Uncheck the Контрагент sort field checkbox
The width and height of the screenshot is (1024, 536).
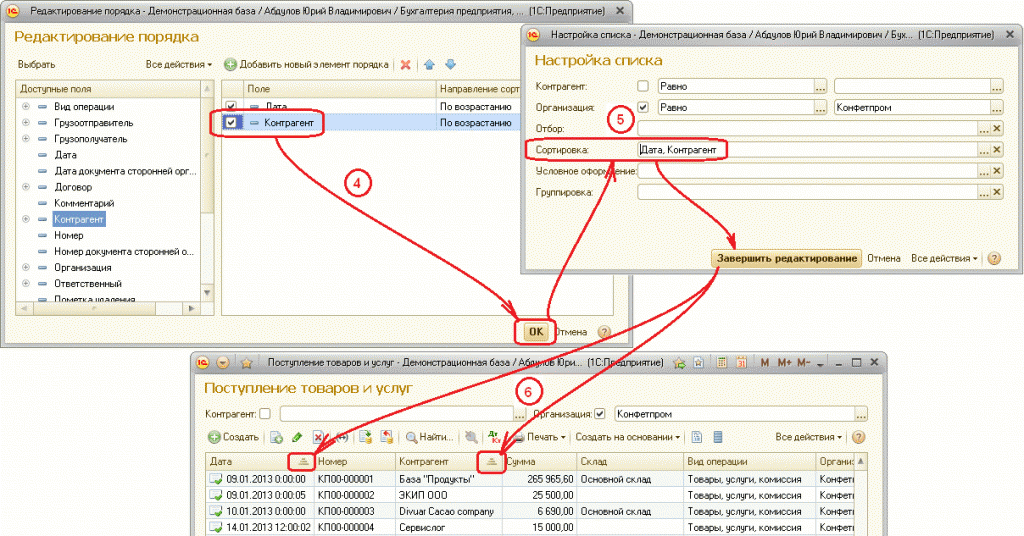232,123
